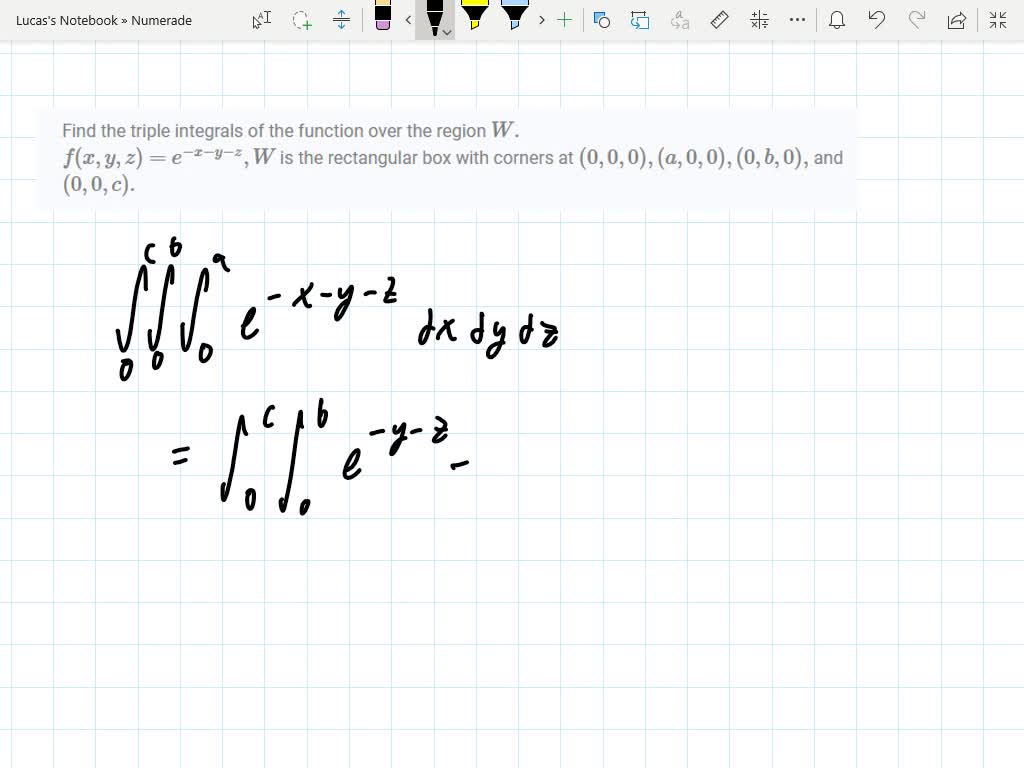Expand the More Options ellipsis menu

pyautogui.click(x=796, y=20)
